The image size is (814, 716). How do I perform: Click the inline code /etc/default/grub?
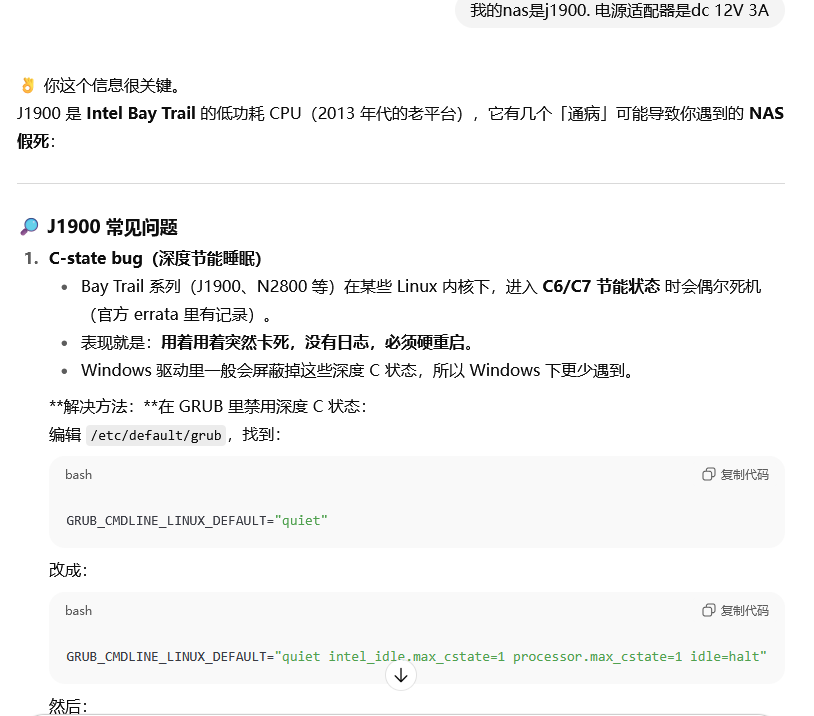[x=156, y=435]
